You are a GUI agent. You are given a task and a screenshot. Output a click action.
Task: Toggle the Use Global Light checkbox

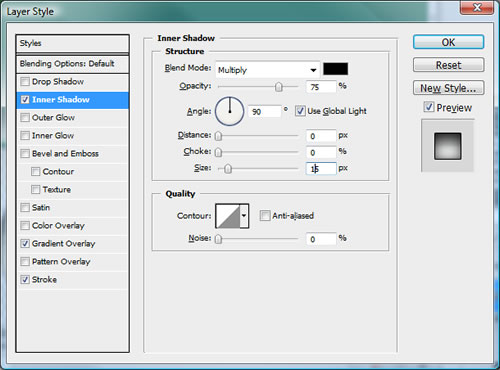click(300, 111)
